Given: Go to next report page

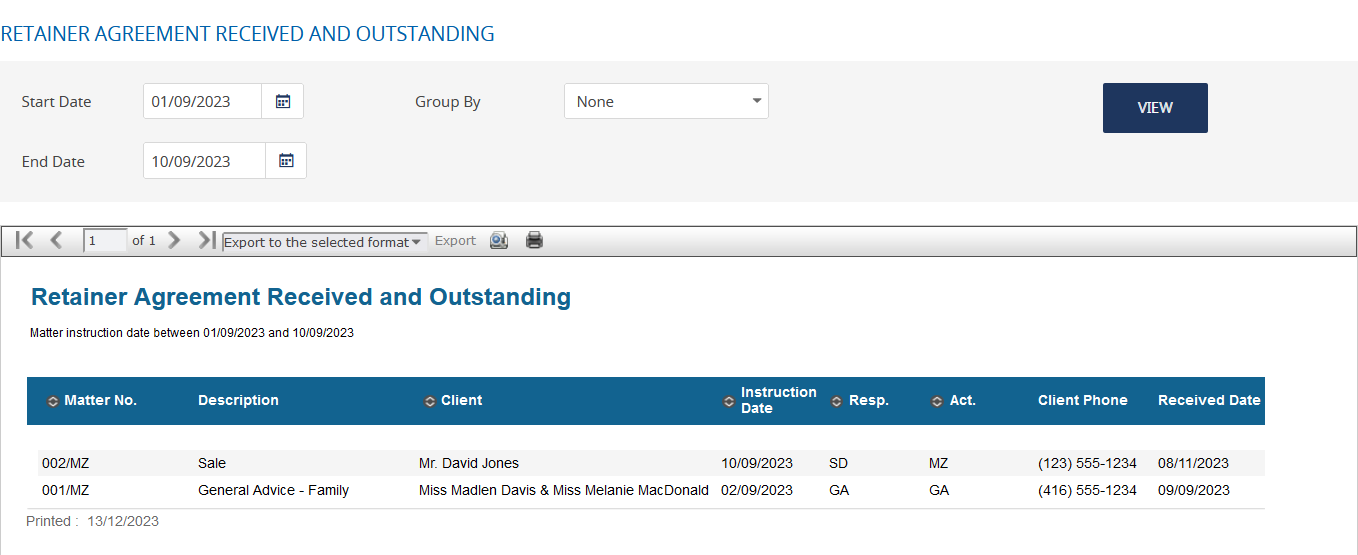Looking at the screenshot, I should [x=174, y=240].
